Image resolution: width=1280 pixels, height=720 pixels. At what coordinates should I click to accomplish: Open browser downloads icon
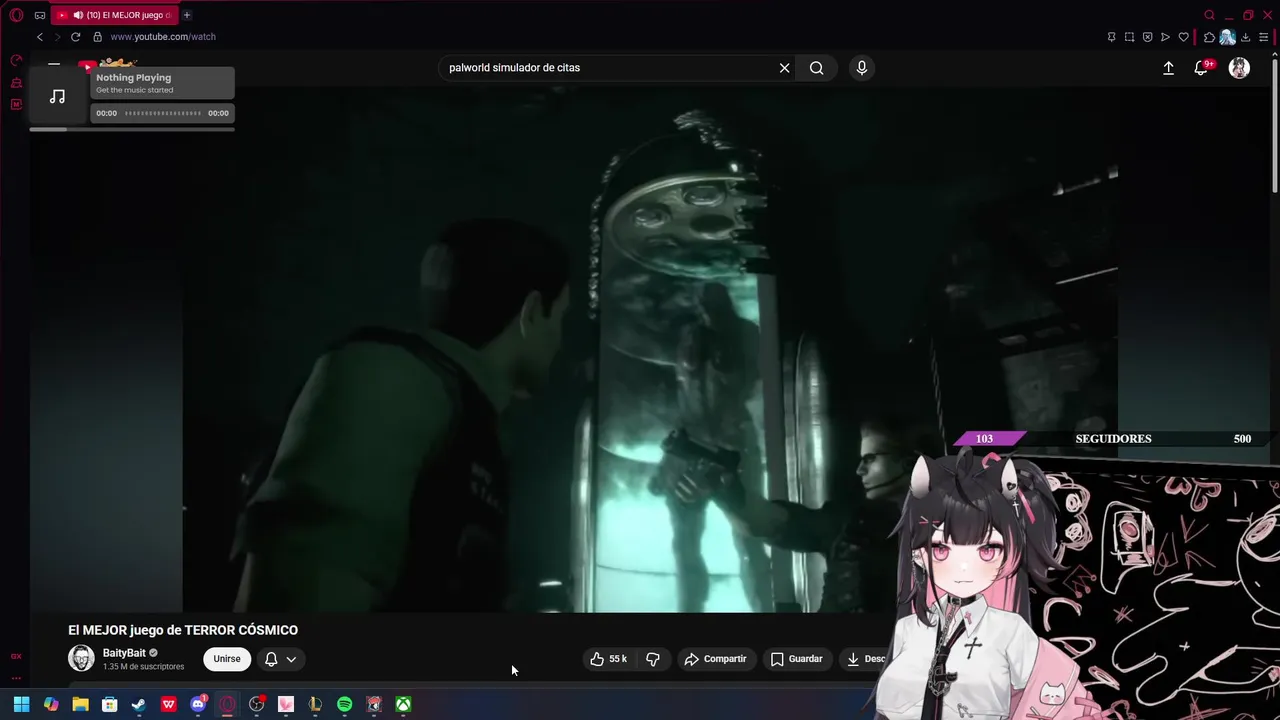1245,37
